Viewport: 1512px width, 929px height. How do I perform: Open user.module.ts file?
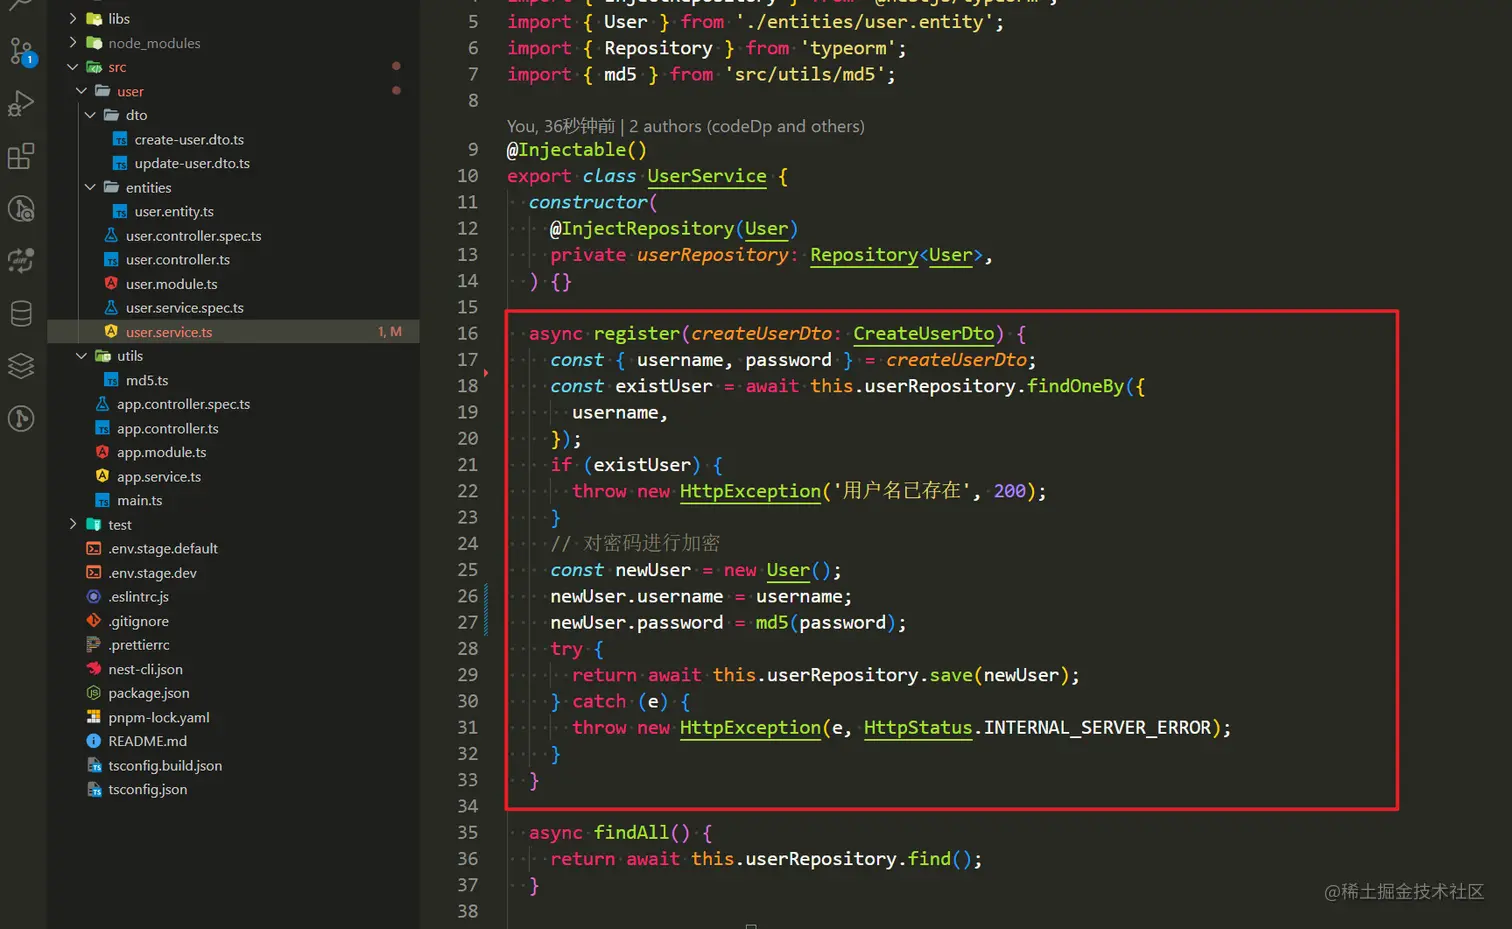click(x=171, y=284)
